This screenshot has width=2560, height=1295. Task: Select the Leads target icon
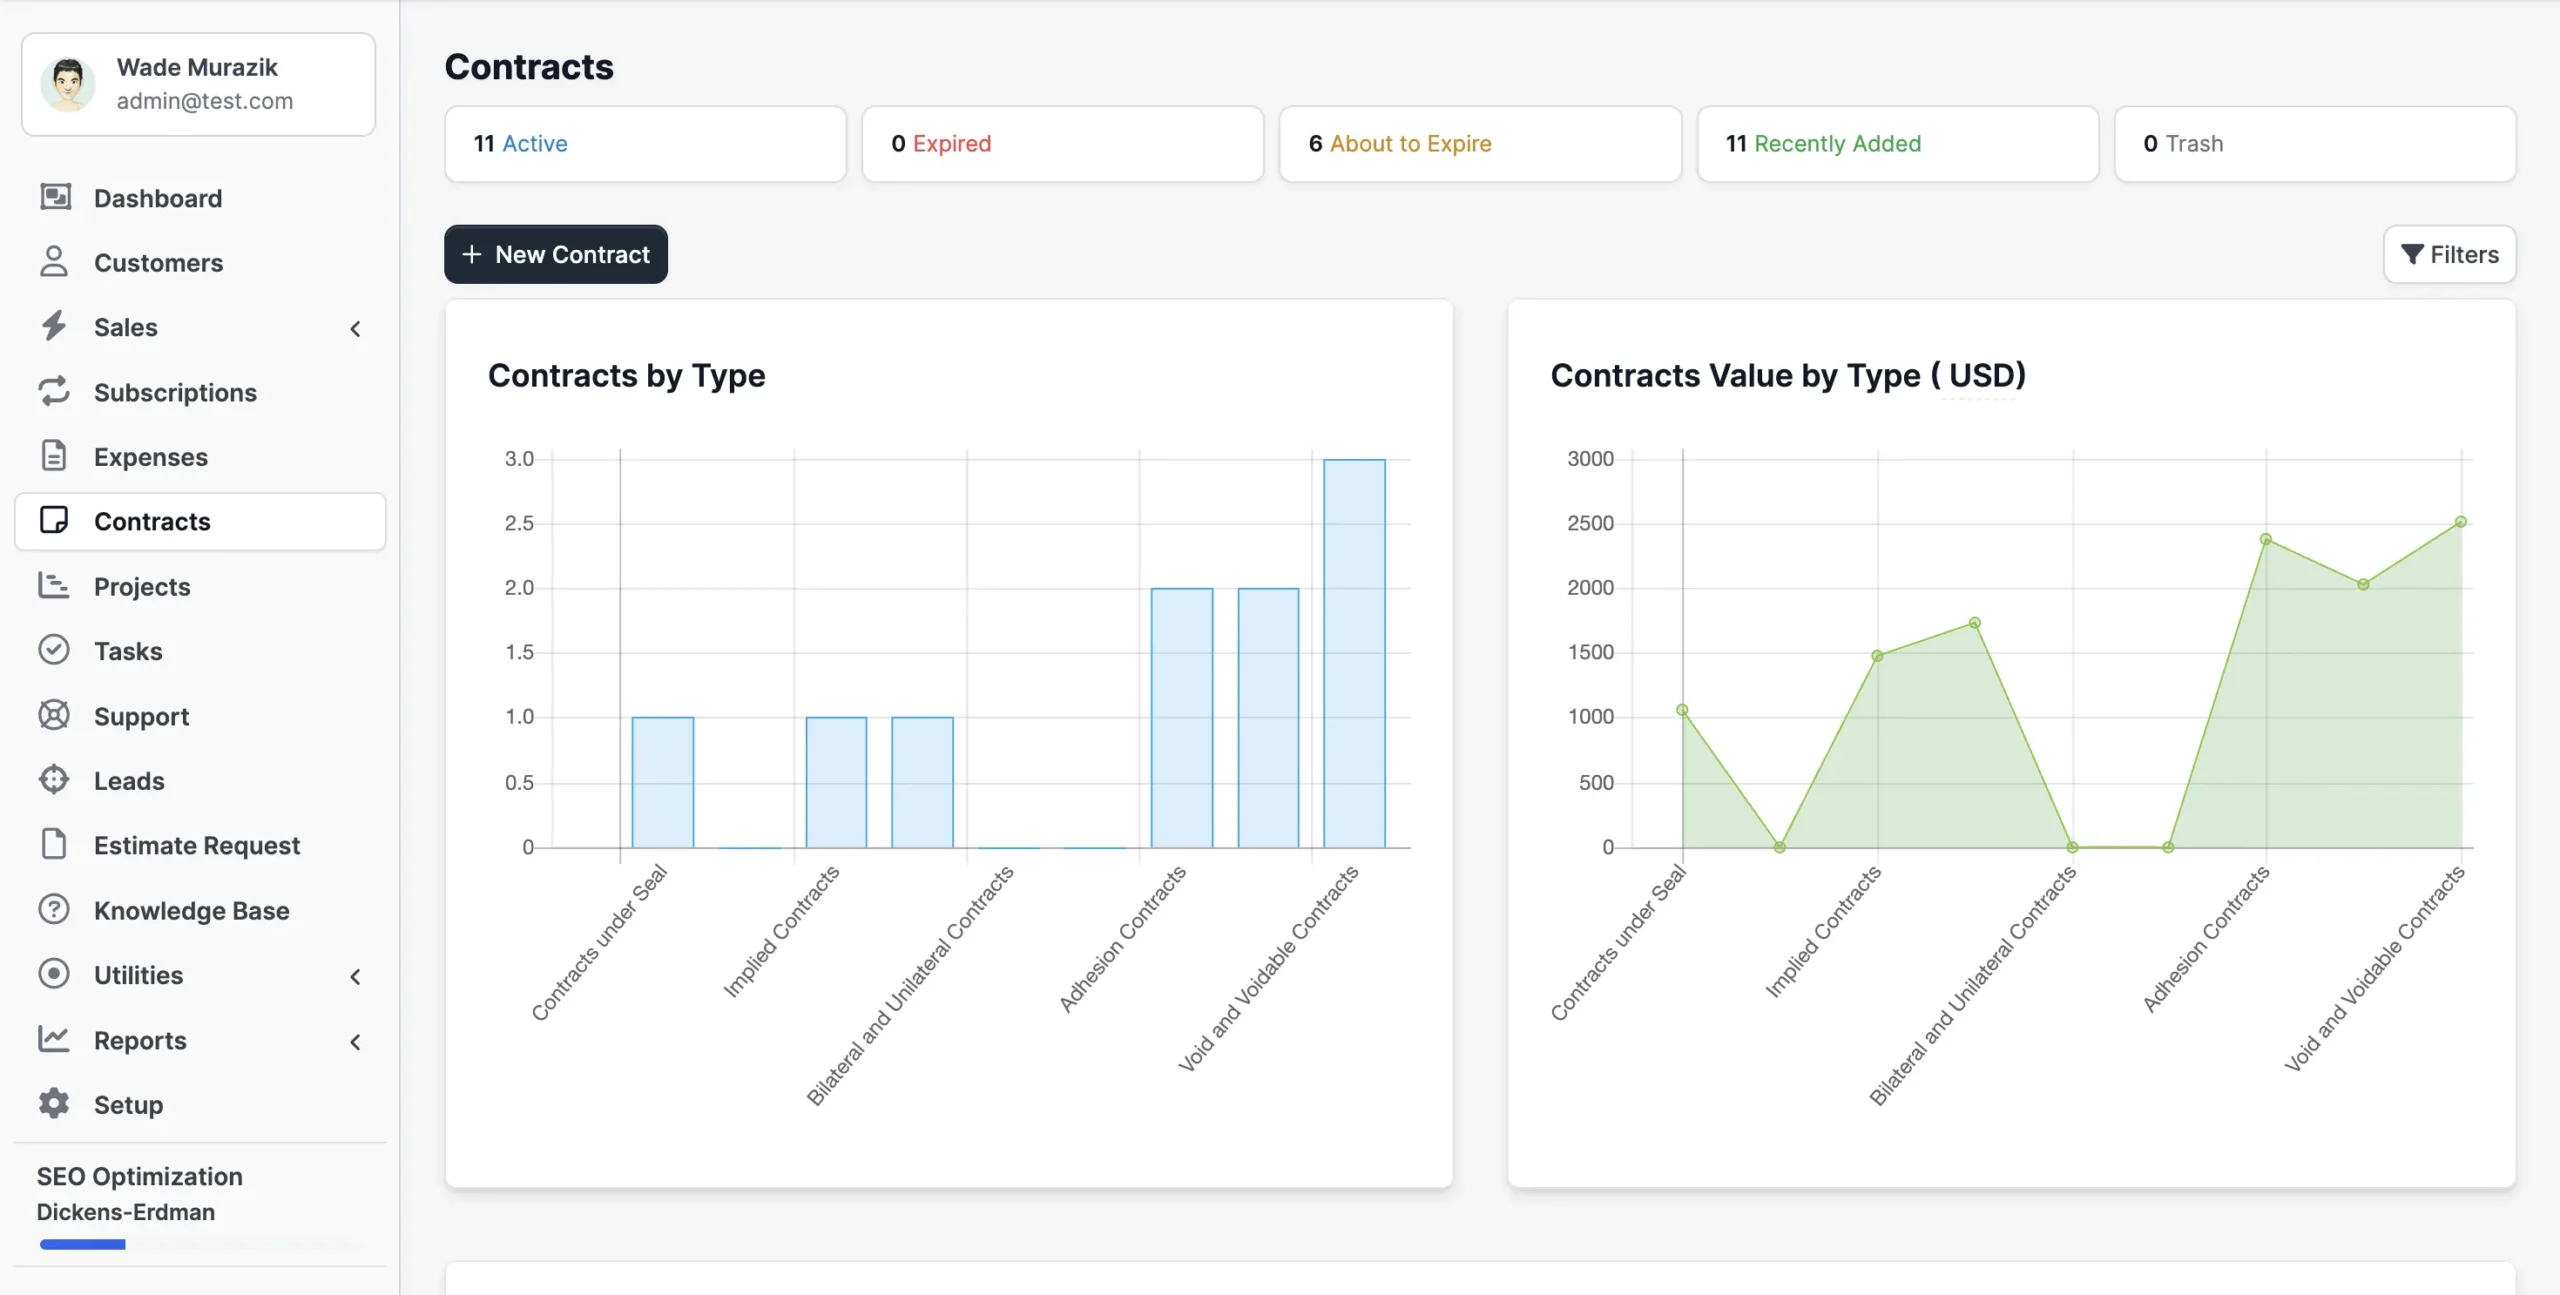(x=55, y=780)
